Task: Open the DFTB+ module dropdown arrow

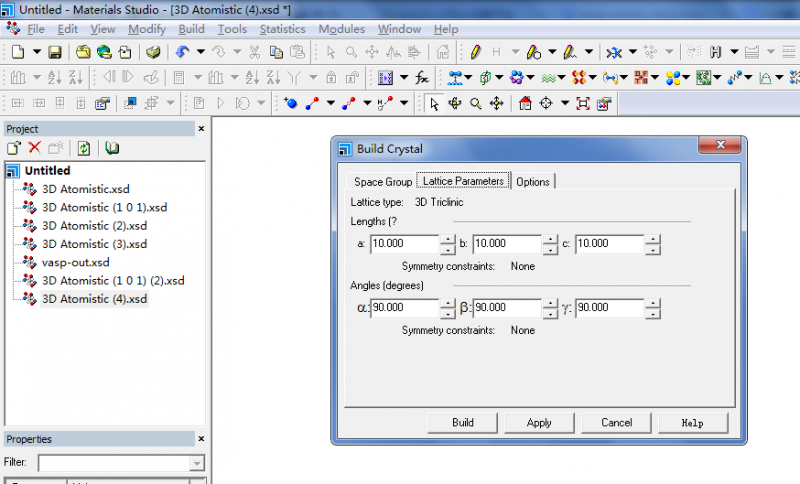Action: 655,78
